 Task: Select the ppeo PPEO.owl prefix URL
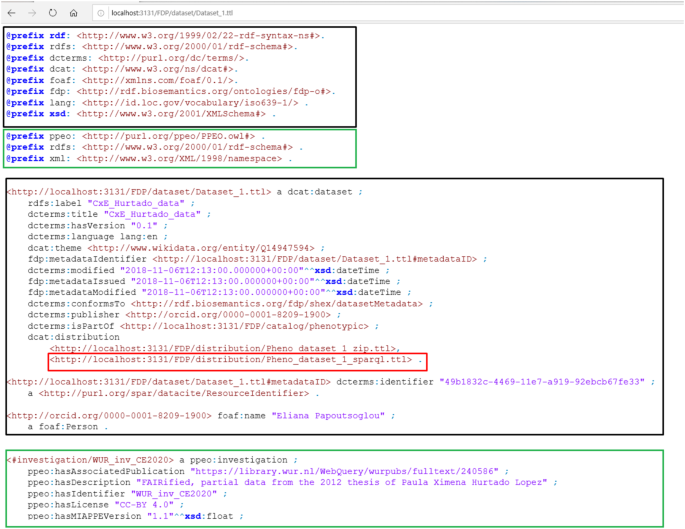(168, 136)
